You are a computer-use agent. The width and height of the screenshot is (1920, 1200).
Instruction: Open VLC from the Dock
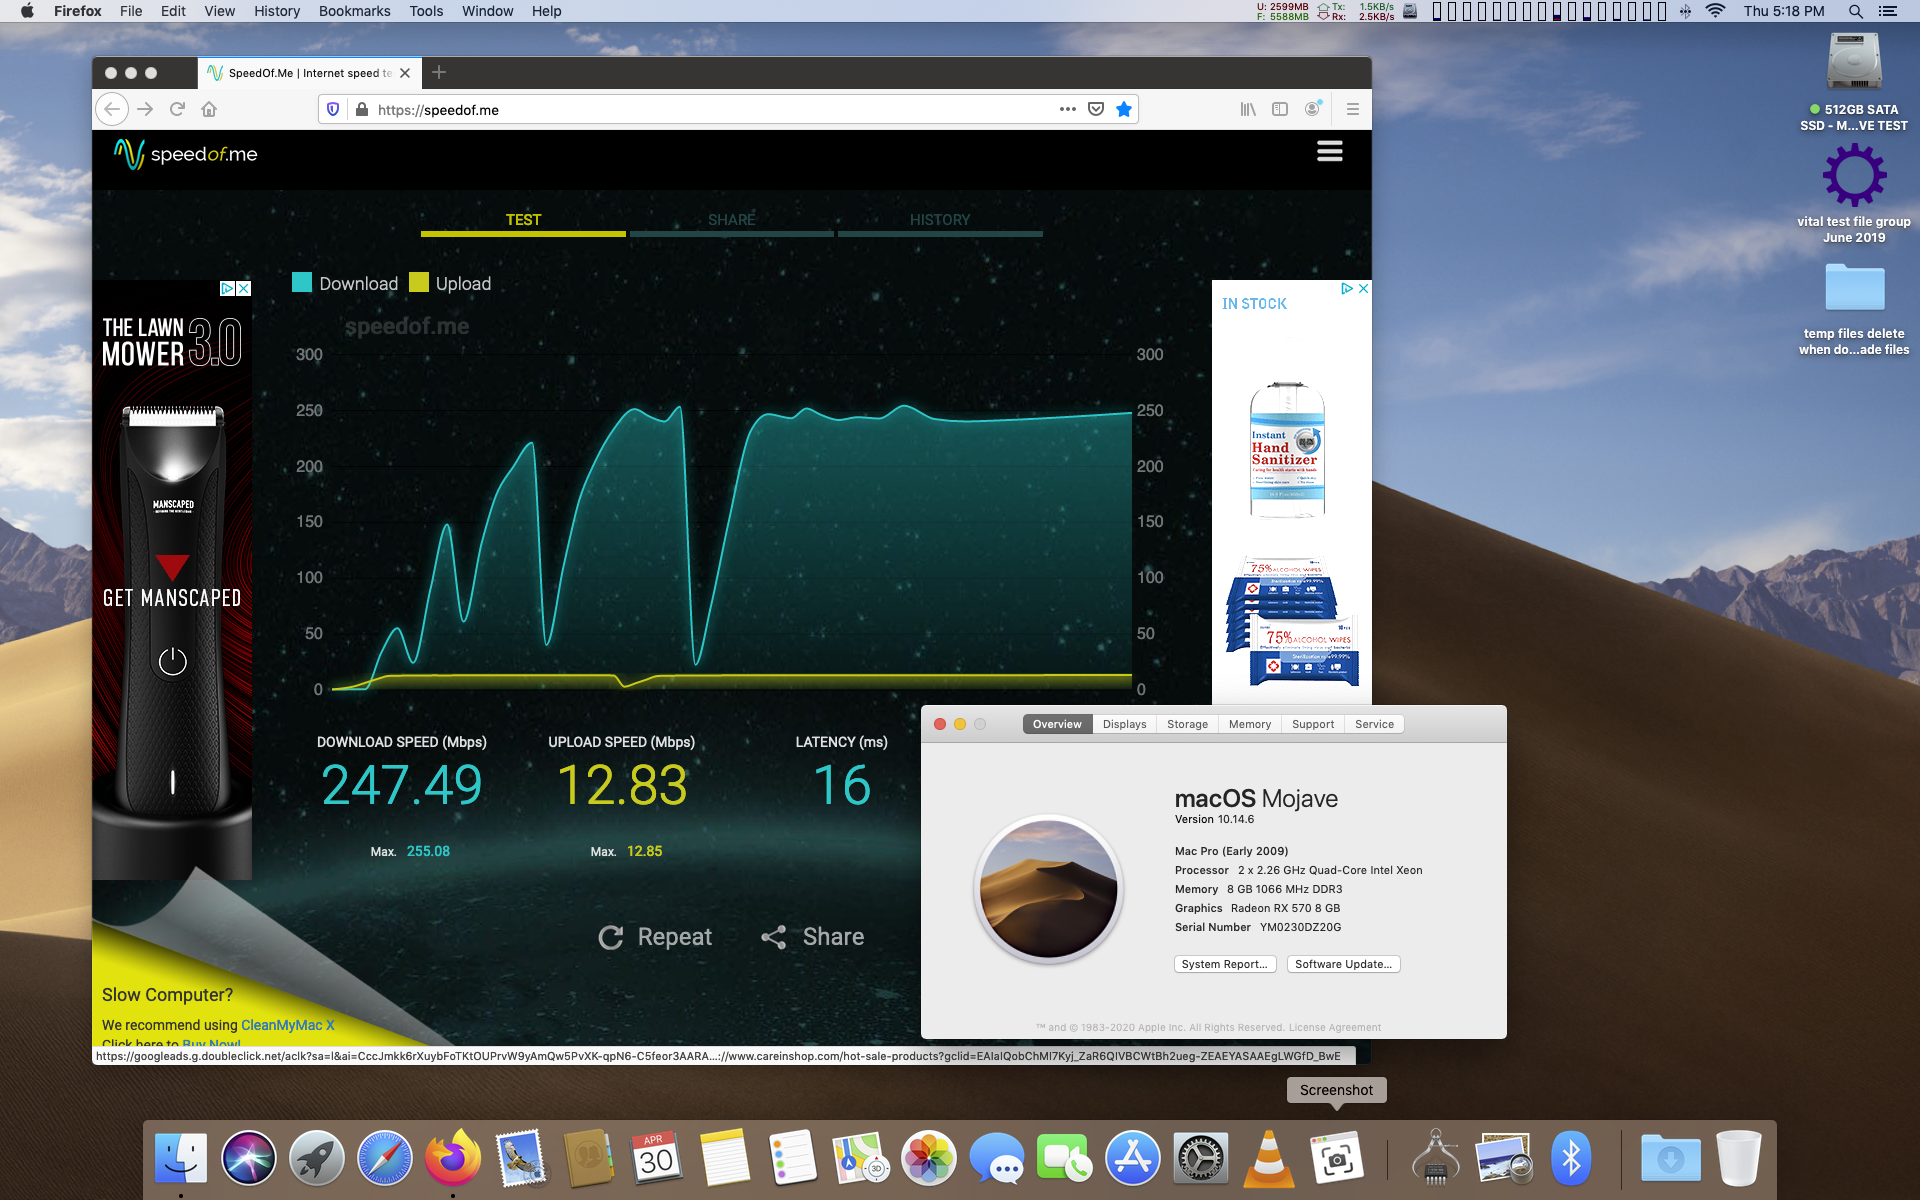[1268, 1159]
